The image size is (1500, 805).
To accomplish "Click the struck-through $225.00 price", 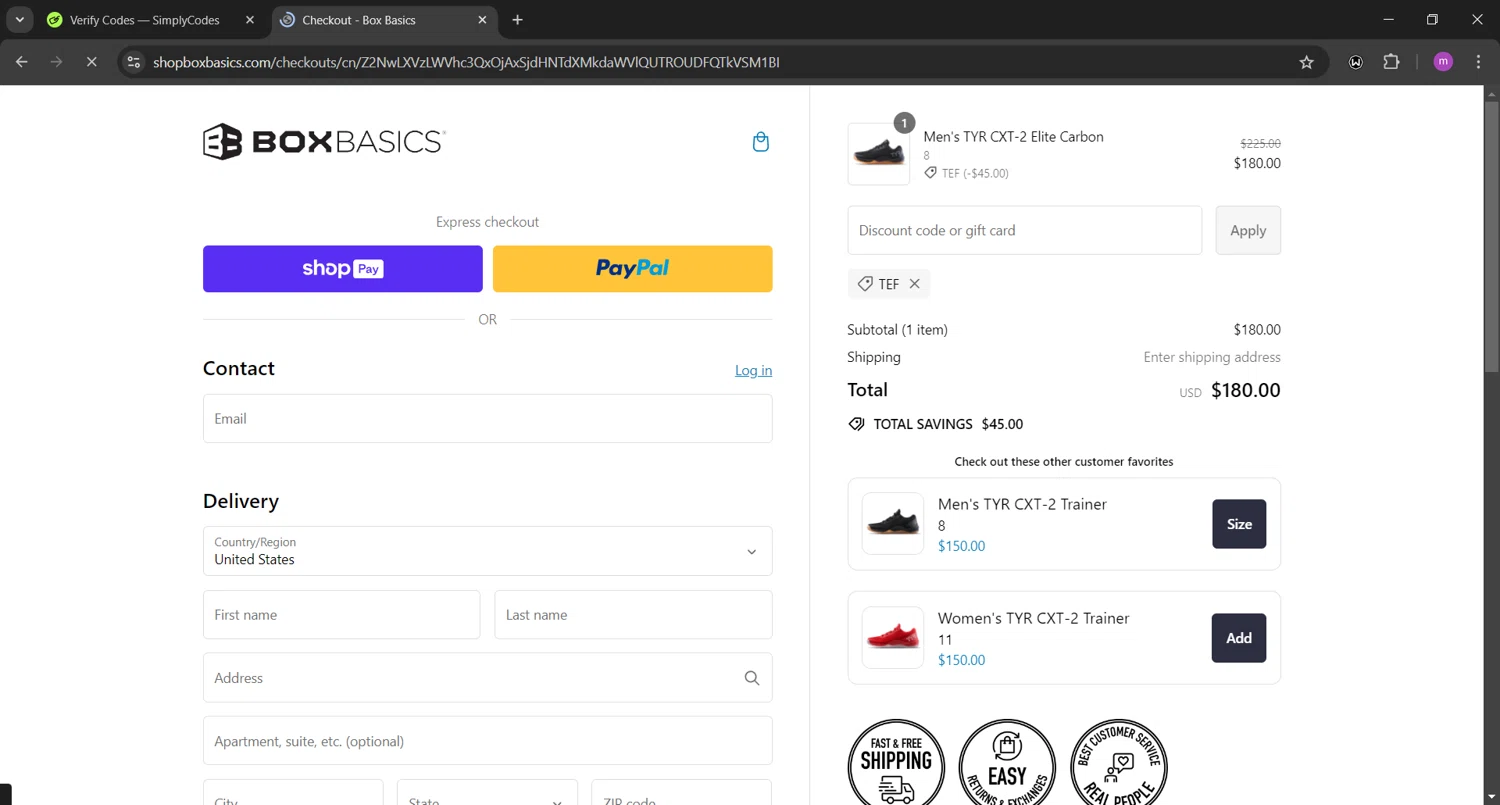I will 1260,144.
